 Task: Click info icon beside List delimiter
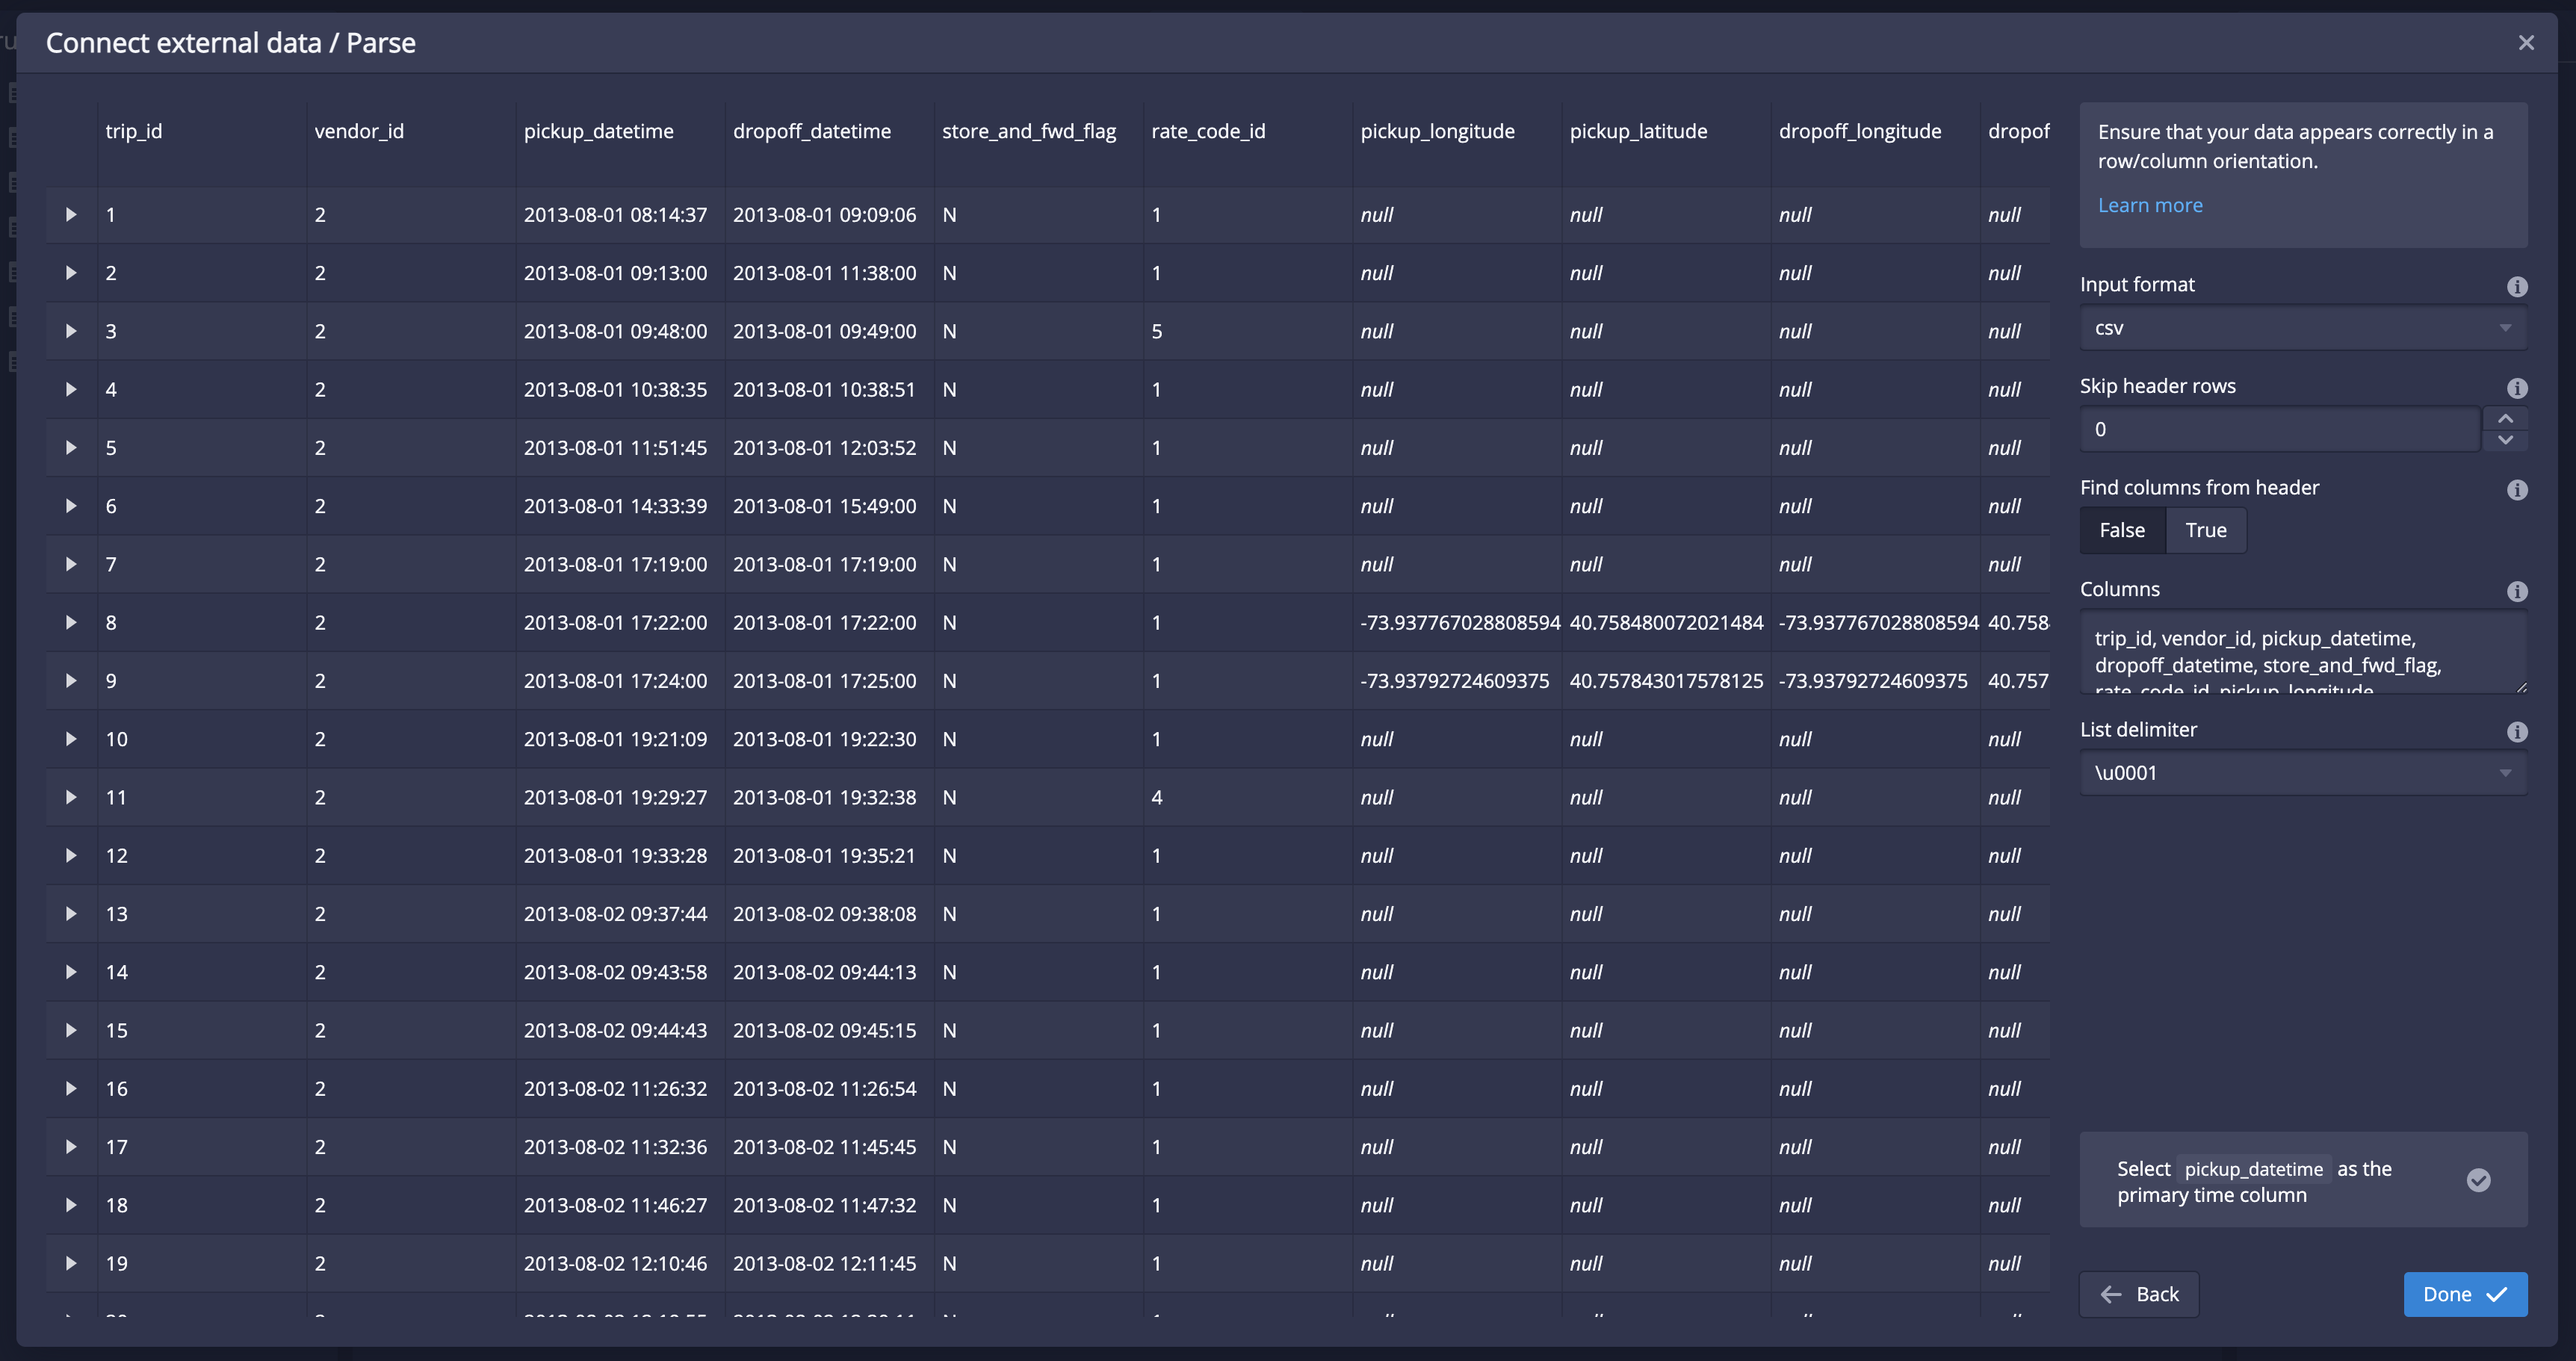click(2517, 732)
